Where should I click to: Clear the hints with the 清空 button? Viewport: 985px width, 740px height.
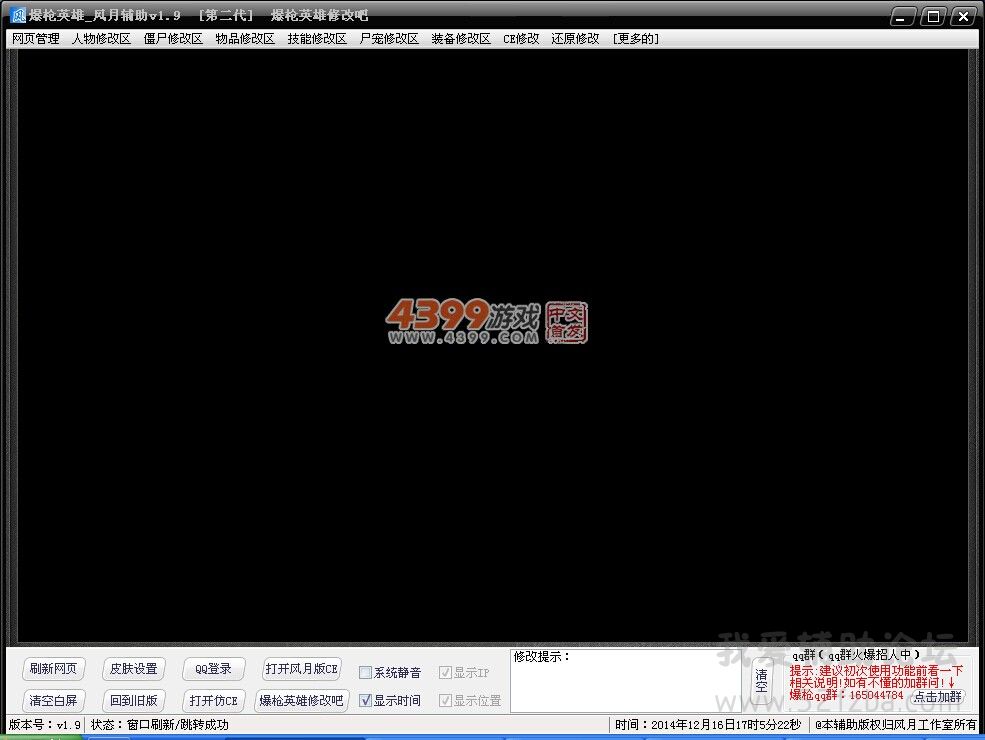pyautogui.click(x=761, y=681)
